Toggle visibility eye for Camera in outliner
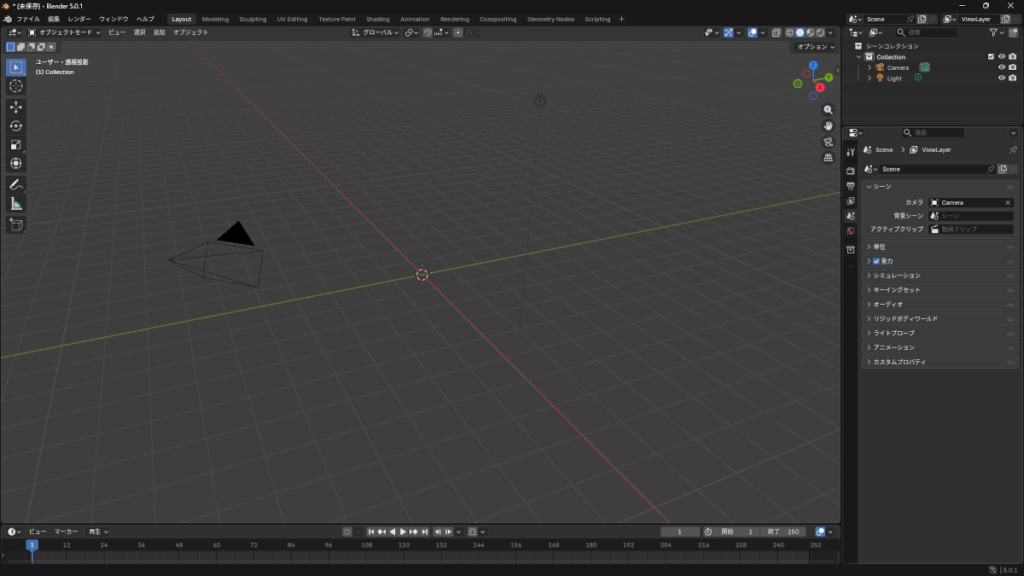Viewport: 1024px width, 576px height. (1002, 68)
